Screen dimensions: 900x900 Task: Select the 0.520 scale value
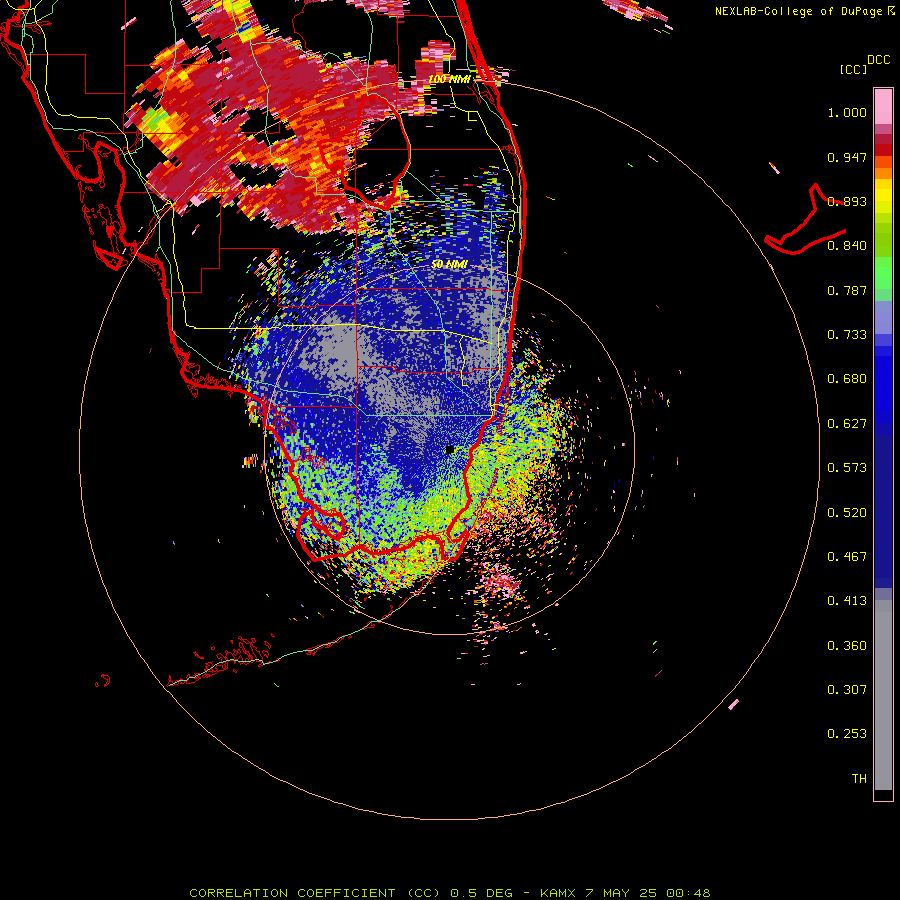[847, 513]
